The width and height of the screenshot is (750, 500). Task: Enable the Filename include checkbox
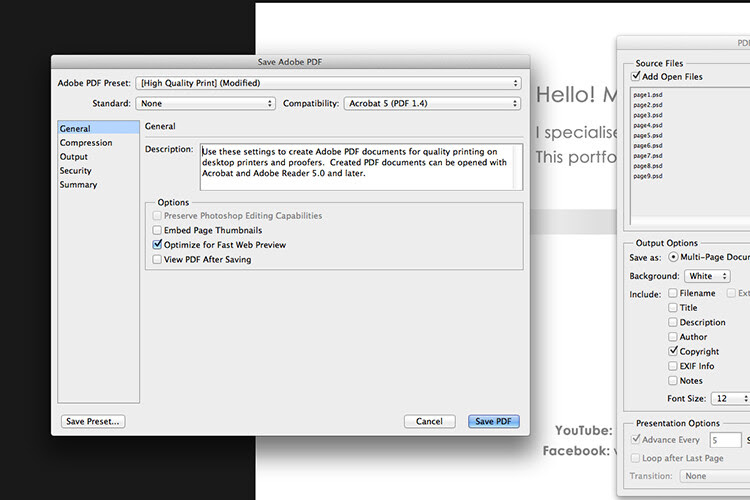673,293
